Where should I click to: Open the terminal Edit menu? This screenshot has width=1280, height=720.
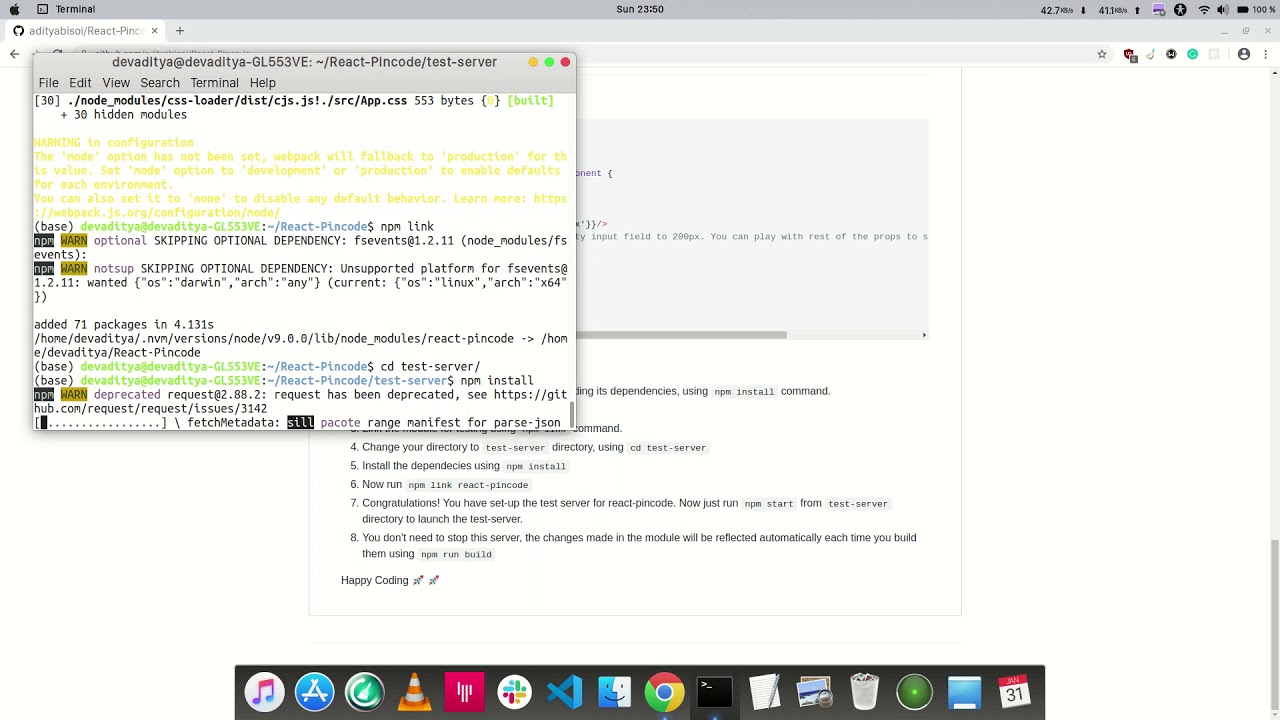point(80,83)
